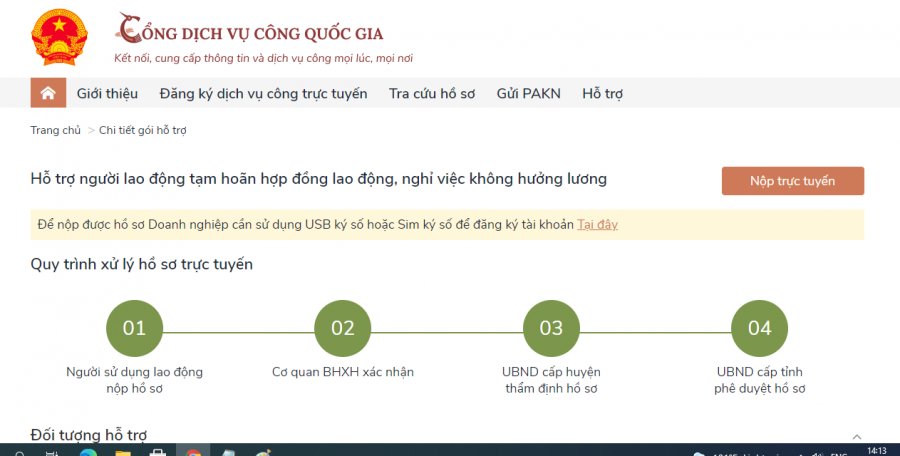
Task: Click the Cổng Dịch Vụ Công Quốc Gia title logo
Action: [x=249, y=29]
